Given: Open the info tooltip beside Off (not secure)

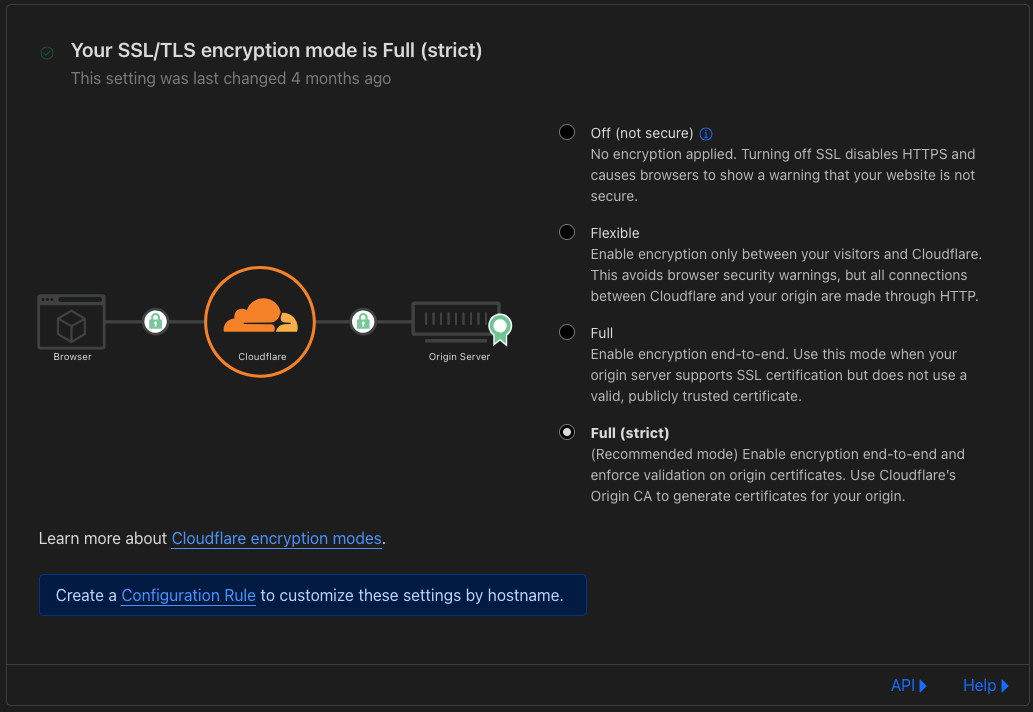Looking at the screenshot, I should point(706,133).
